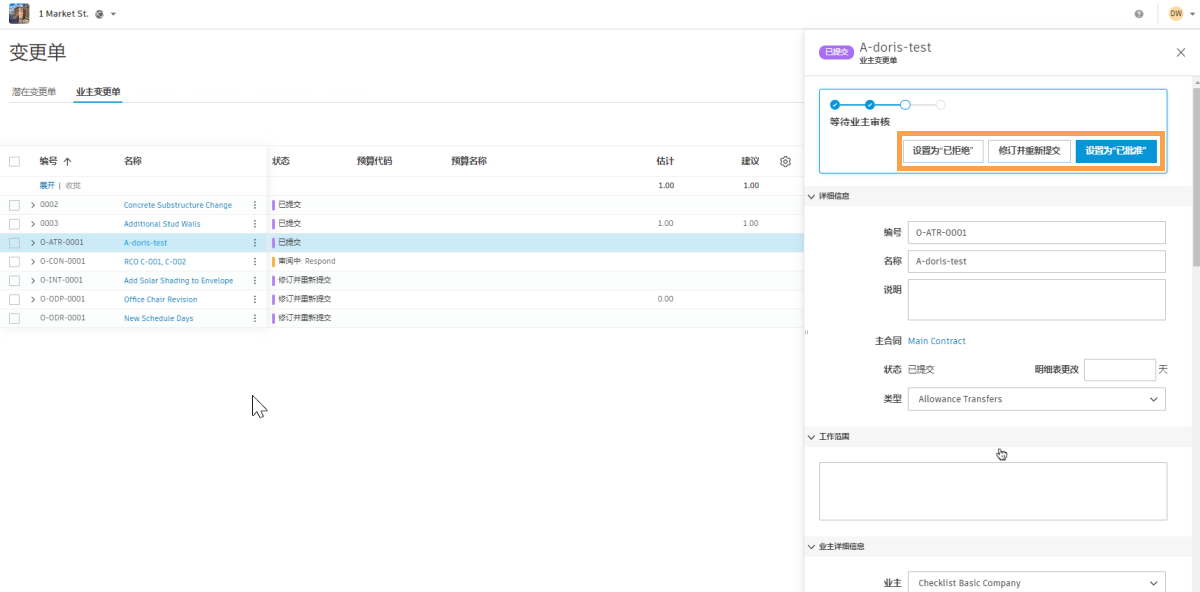The width and height of the screenshot is (1200, 592).
Task: Sort by 编号 column ascending arrow
Action: [67, 161]
